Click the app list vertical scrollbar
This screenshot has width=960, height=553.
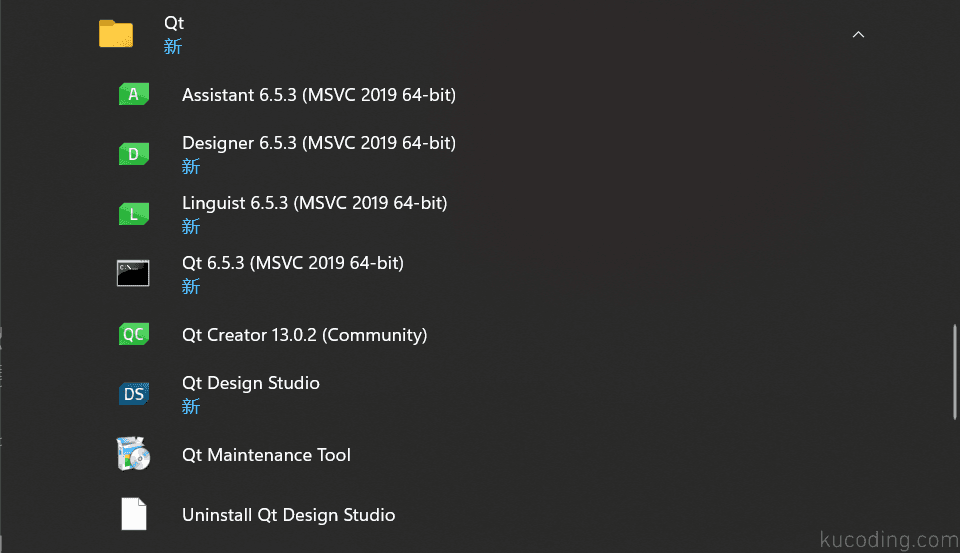point(954,372)
